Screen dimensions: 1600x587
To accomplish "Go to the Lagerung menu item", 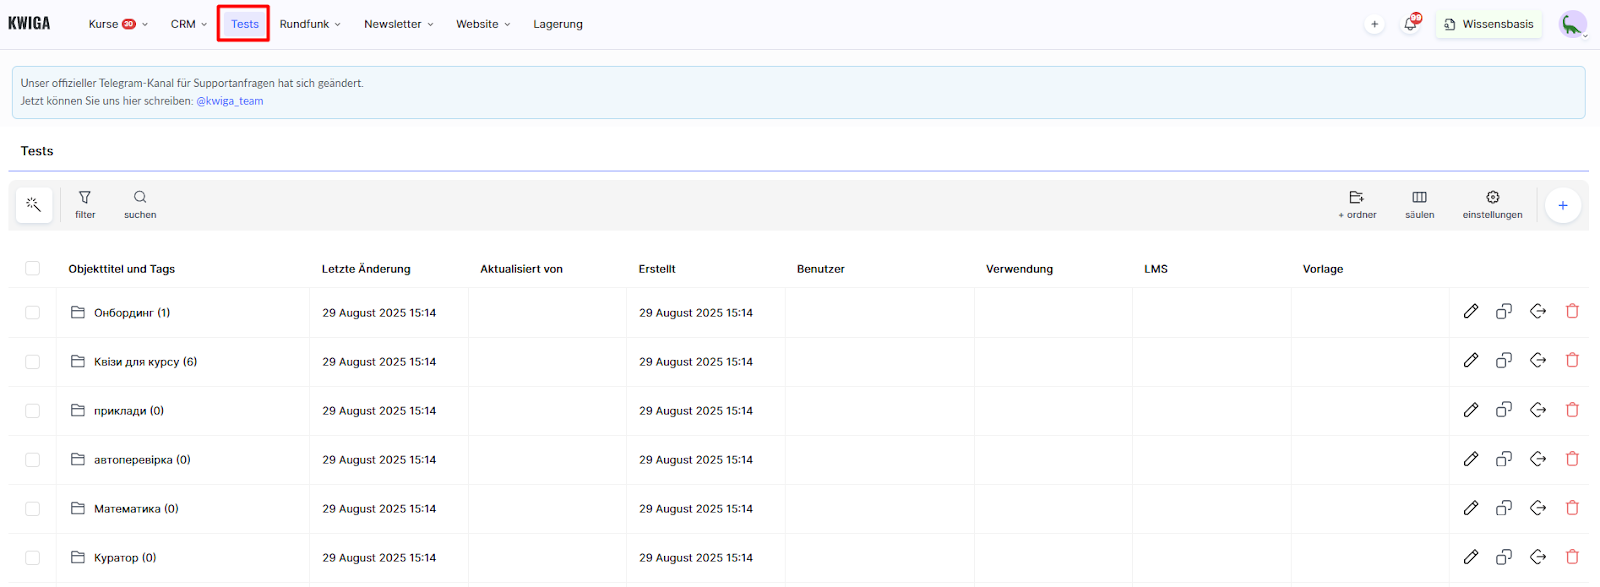I will [x=557, y=24].
